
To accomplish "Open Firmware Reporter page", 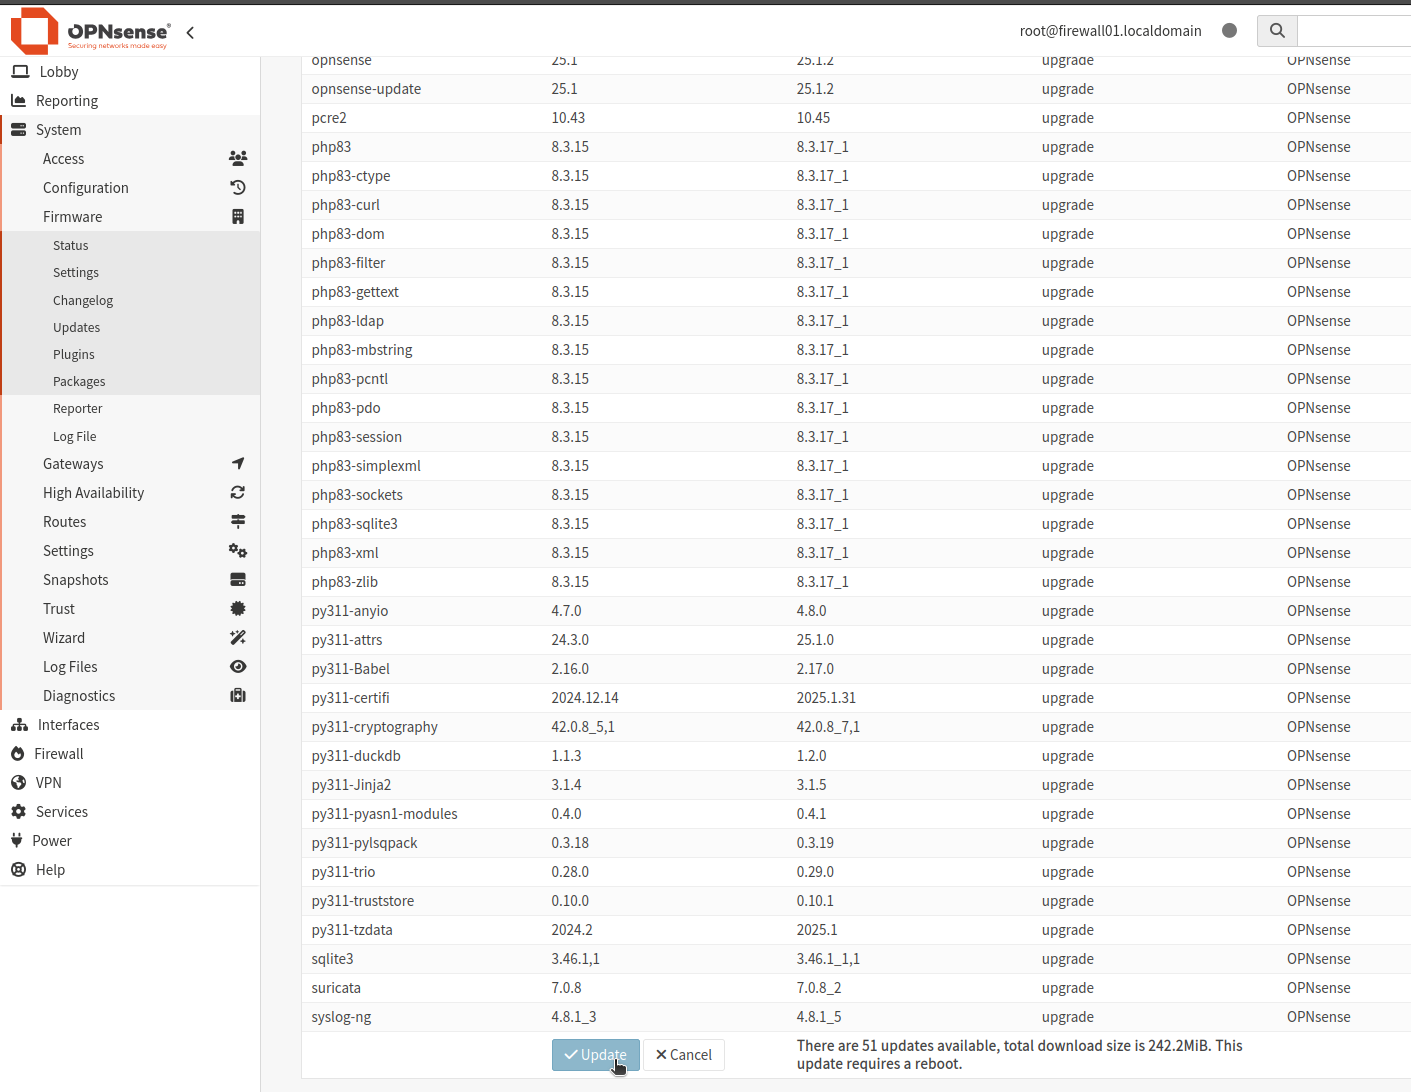I will click(x=78, y=409).
